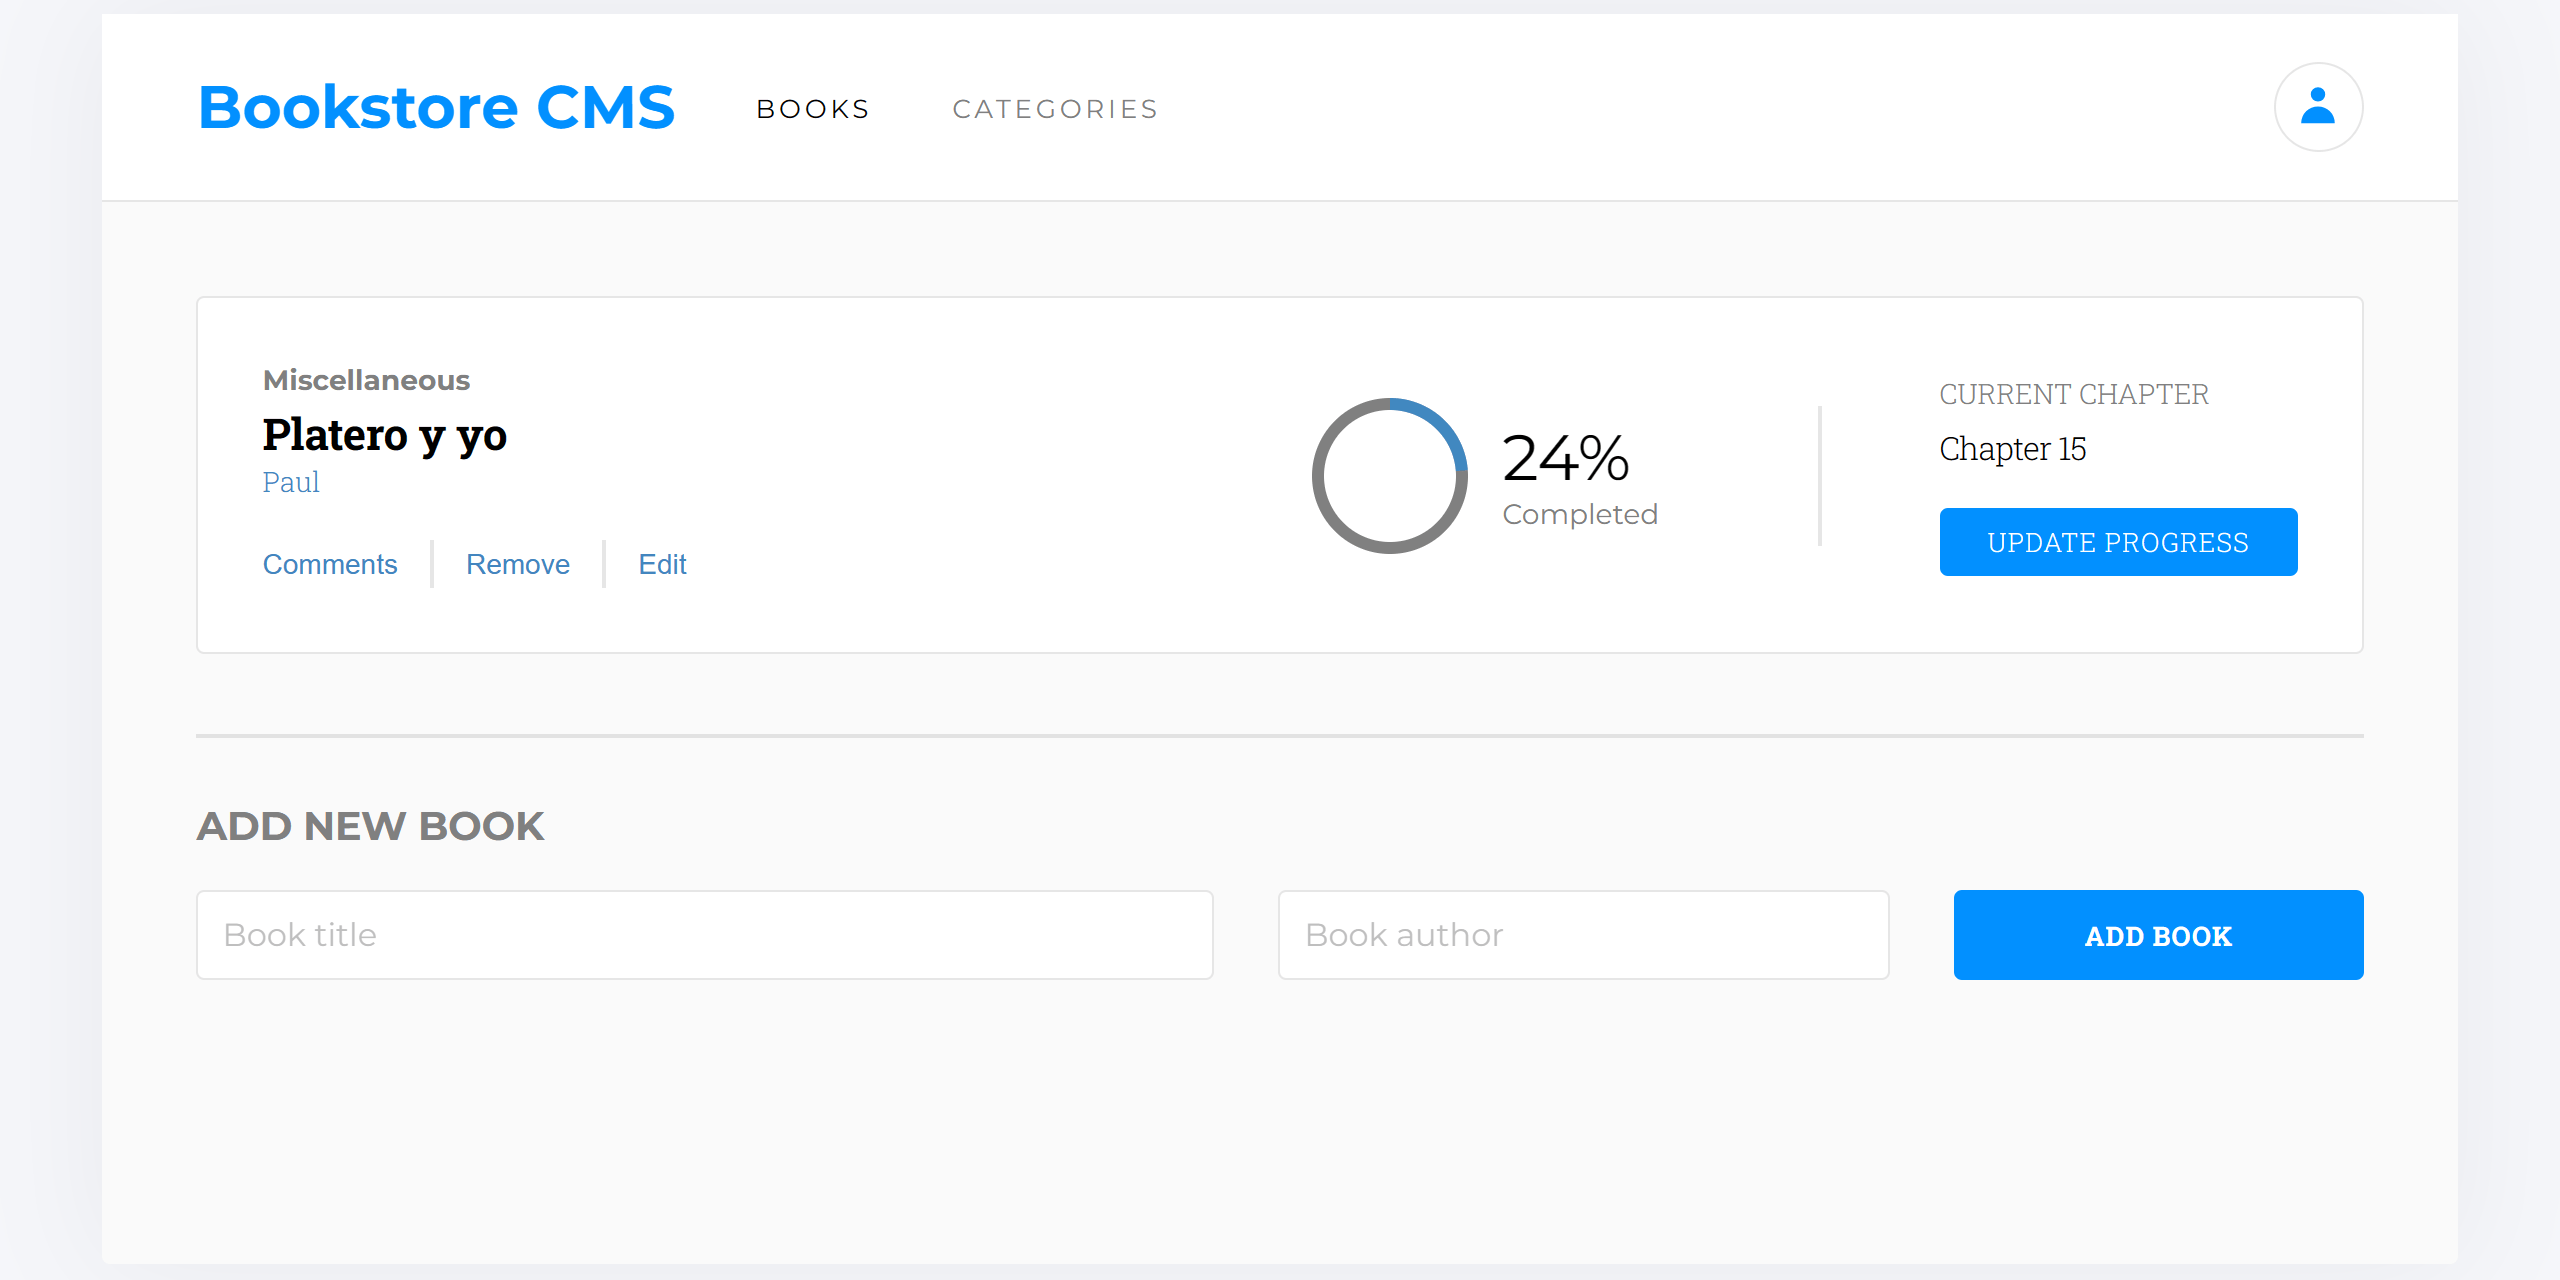Click the Completed label beside the circle
Screen dimensions: 2560x1280
(1579, 513)
